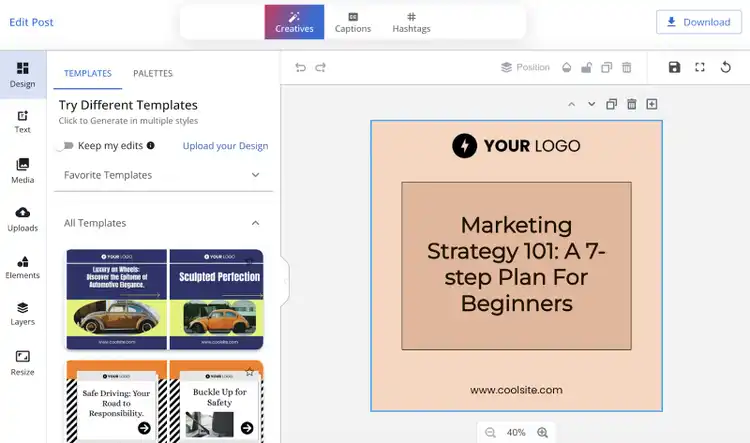The height and width of the screenshot is (443, 750).
Task: Switch to the Palettes tab
Action: (153, 73)
